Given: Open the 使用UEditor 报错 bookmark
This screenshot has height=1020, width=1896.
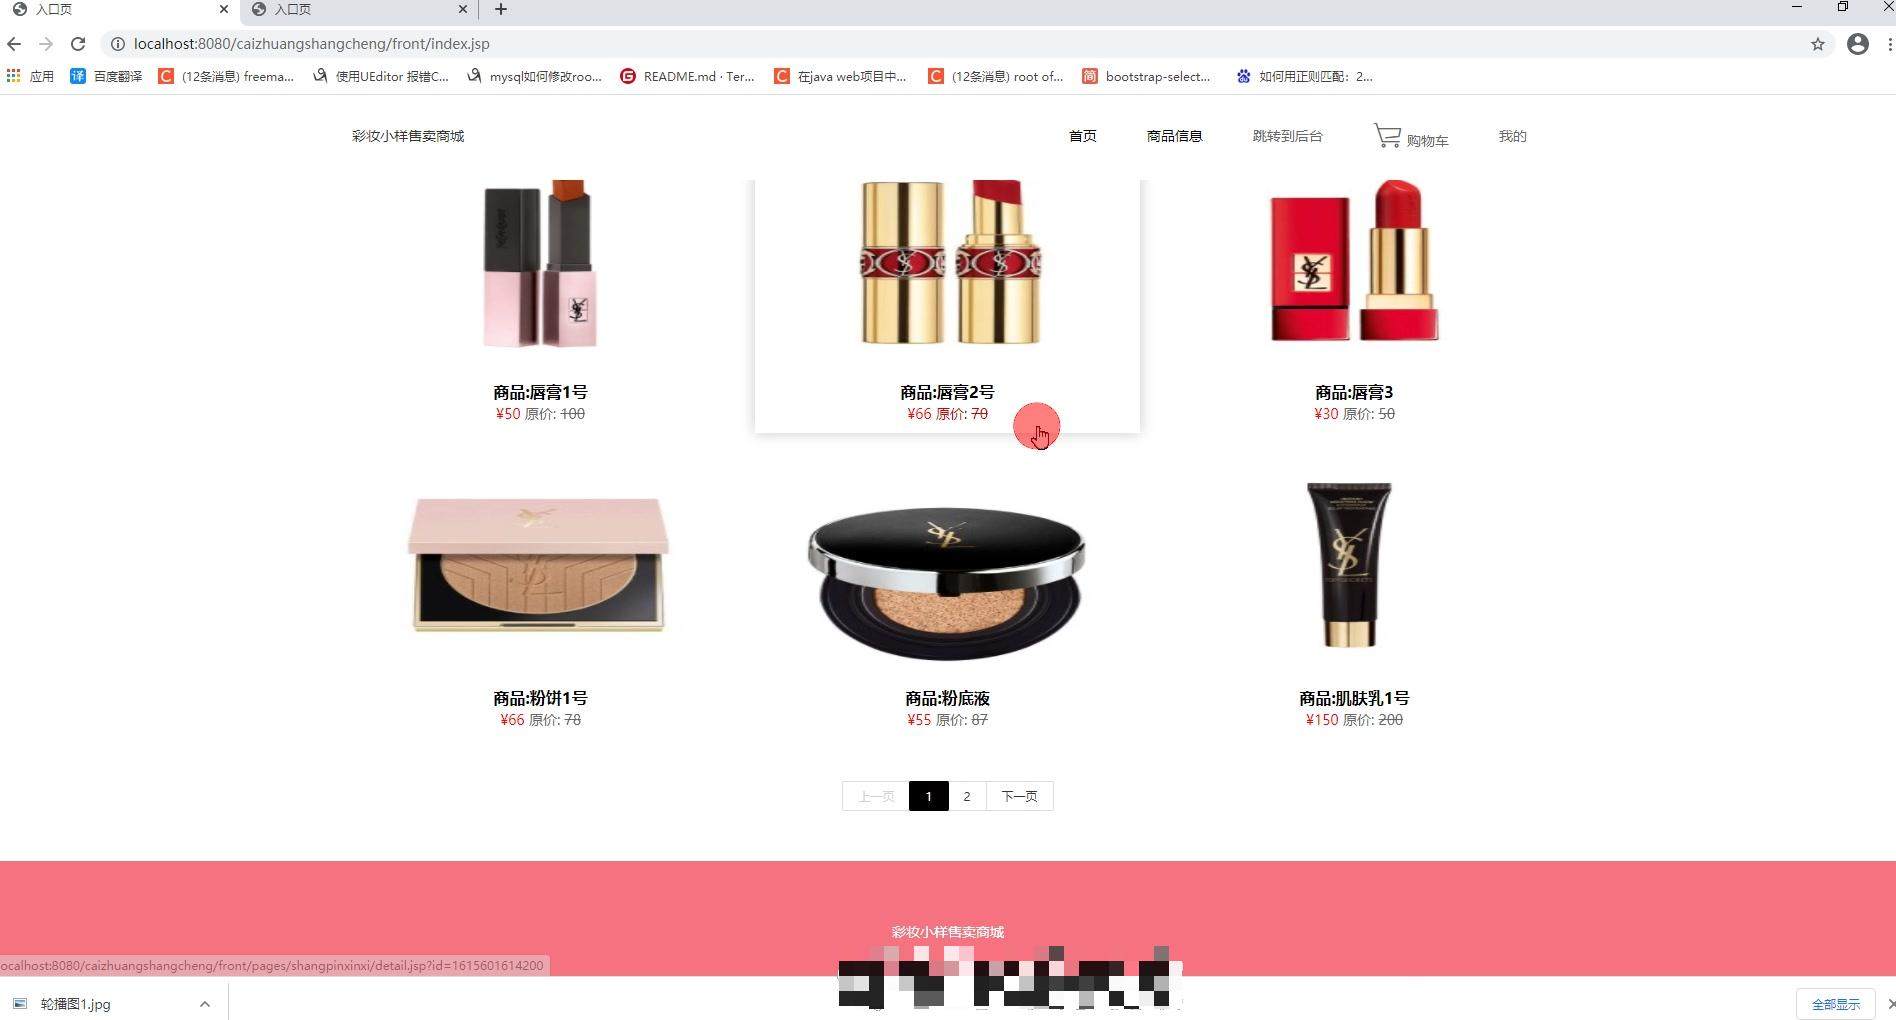Looking at the screenshot, I should [381, 76].
